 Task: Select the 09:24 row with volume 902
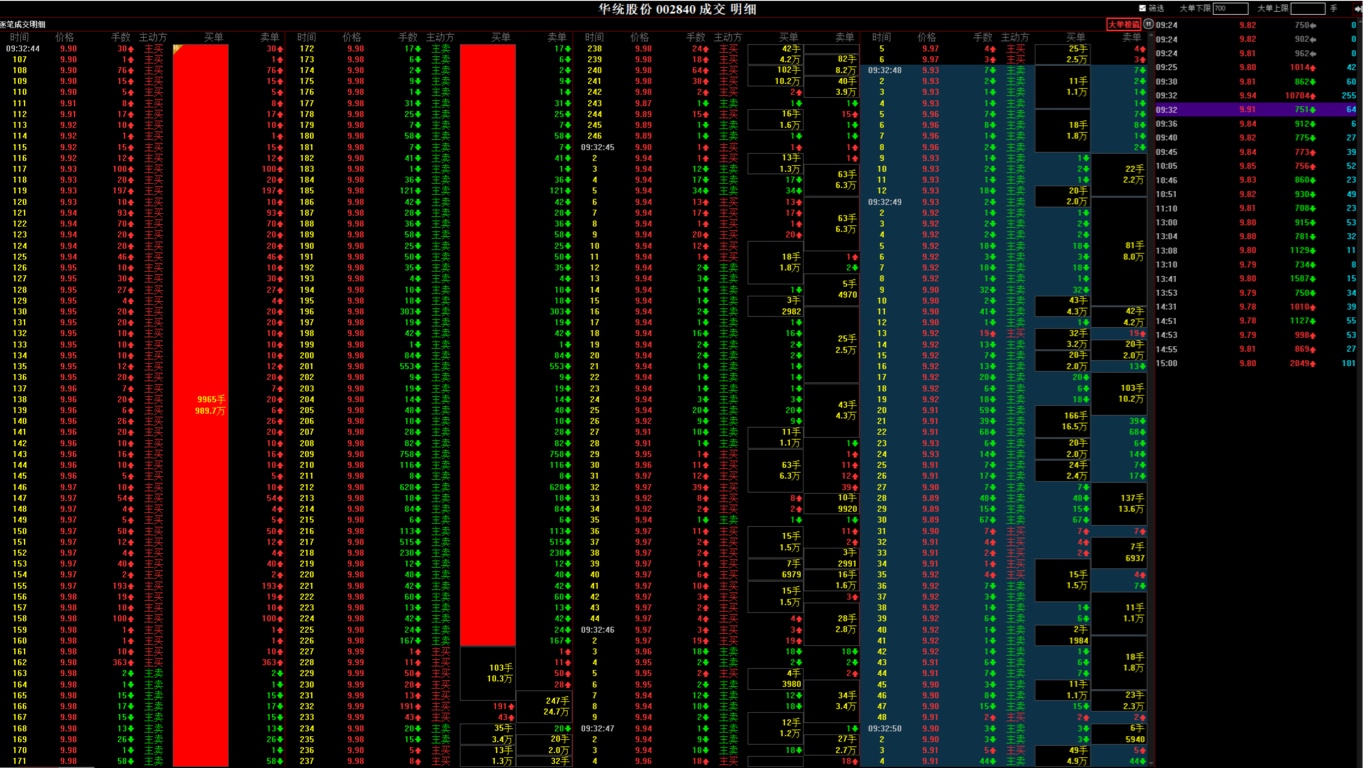[x=1258, y=39]
